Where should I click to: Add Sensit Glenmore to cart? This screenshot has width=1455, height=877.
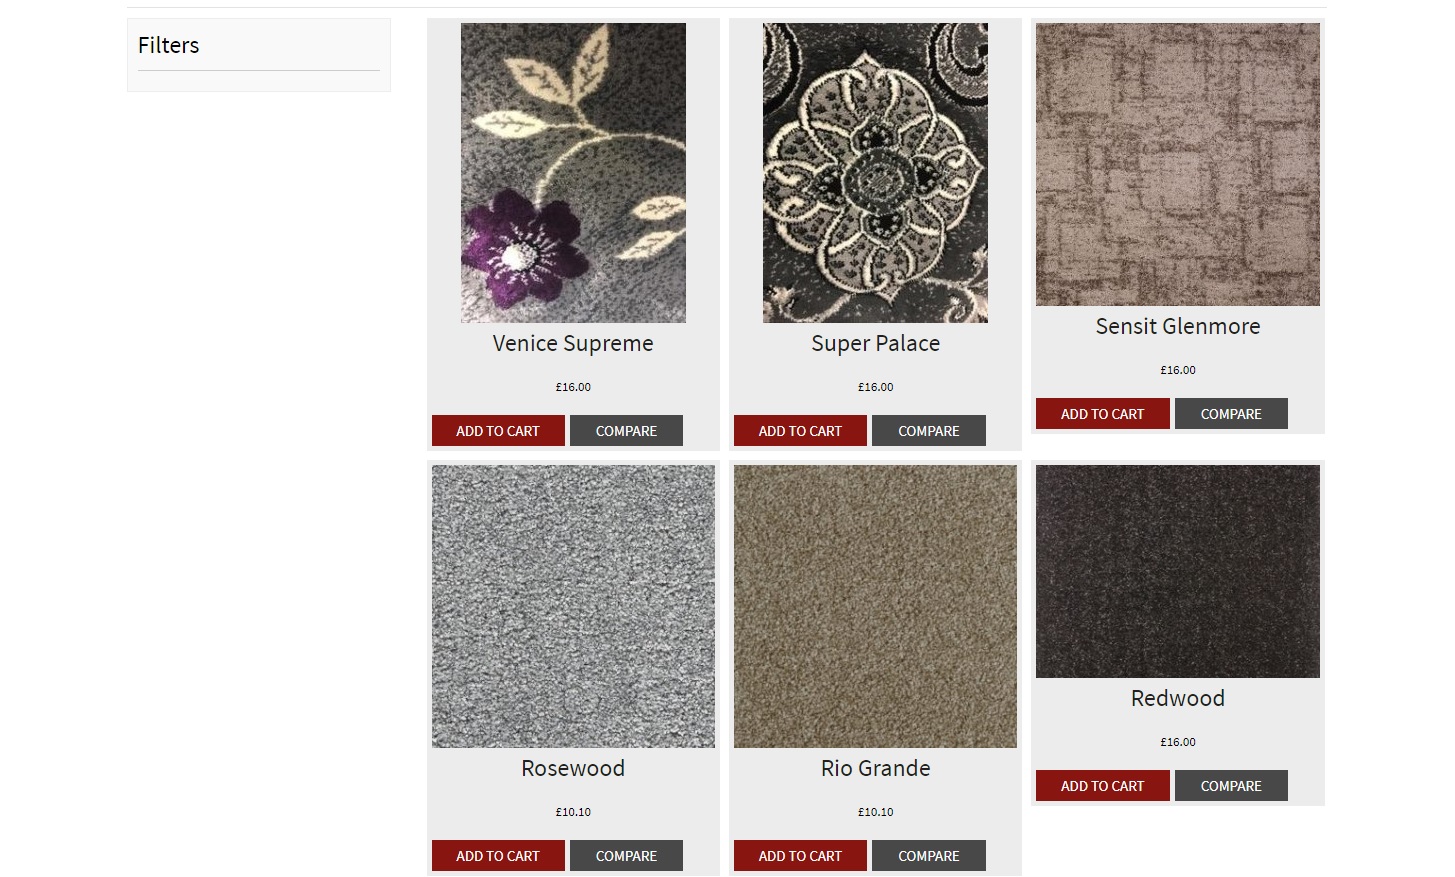click(x=1102, y=414)
